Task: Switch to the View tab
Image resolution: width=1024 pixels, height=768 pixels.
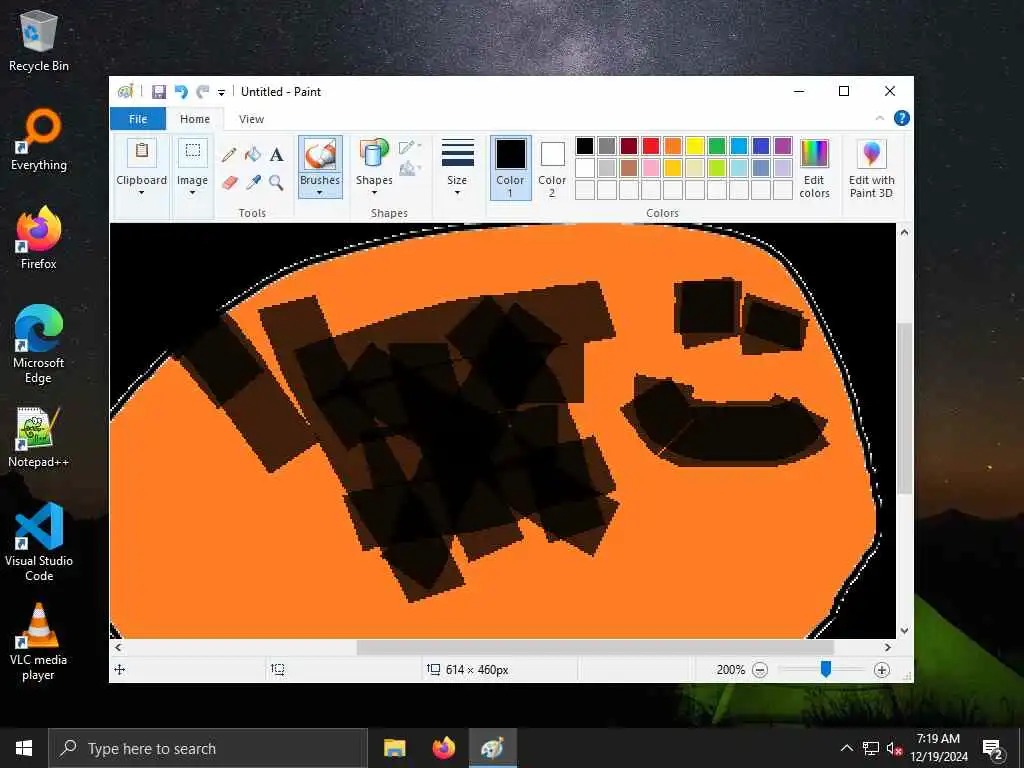Action: [251, 119]
